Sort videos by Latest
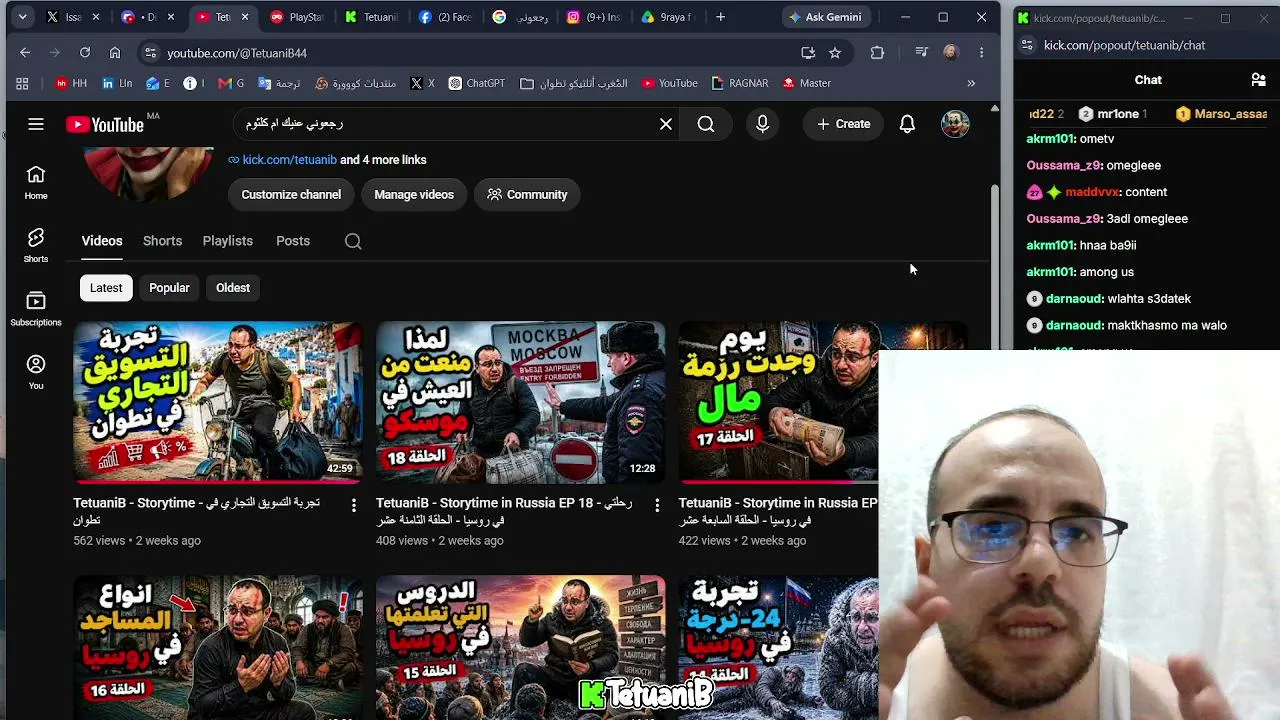 (x=106, y=288)
